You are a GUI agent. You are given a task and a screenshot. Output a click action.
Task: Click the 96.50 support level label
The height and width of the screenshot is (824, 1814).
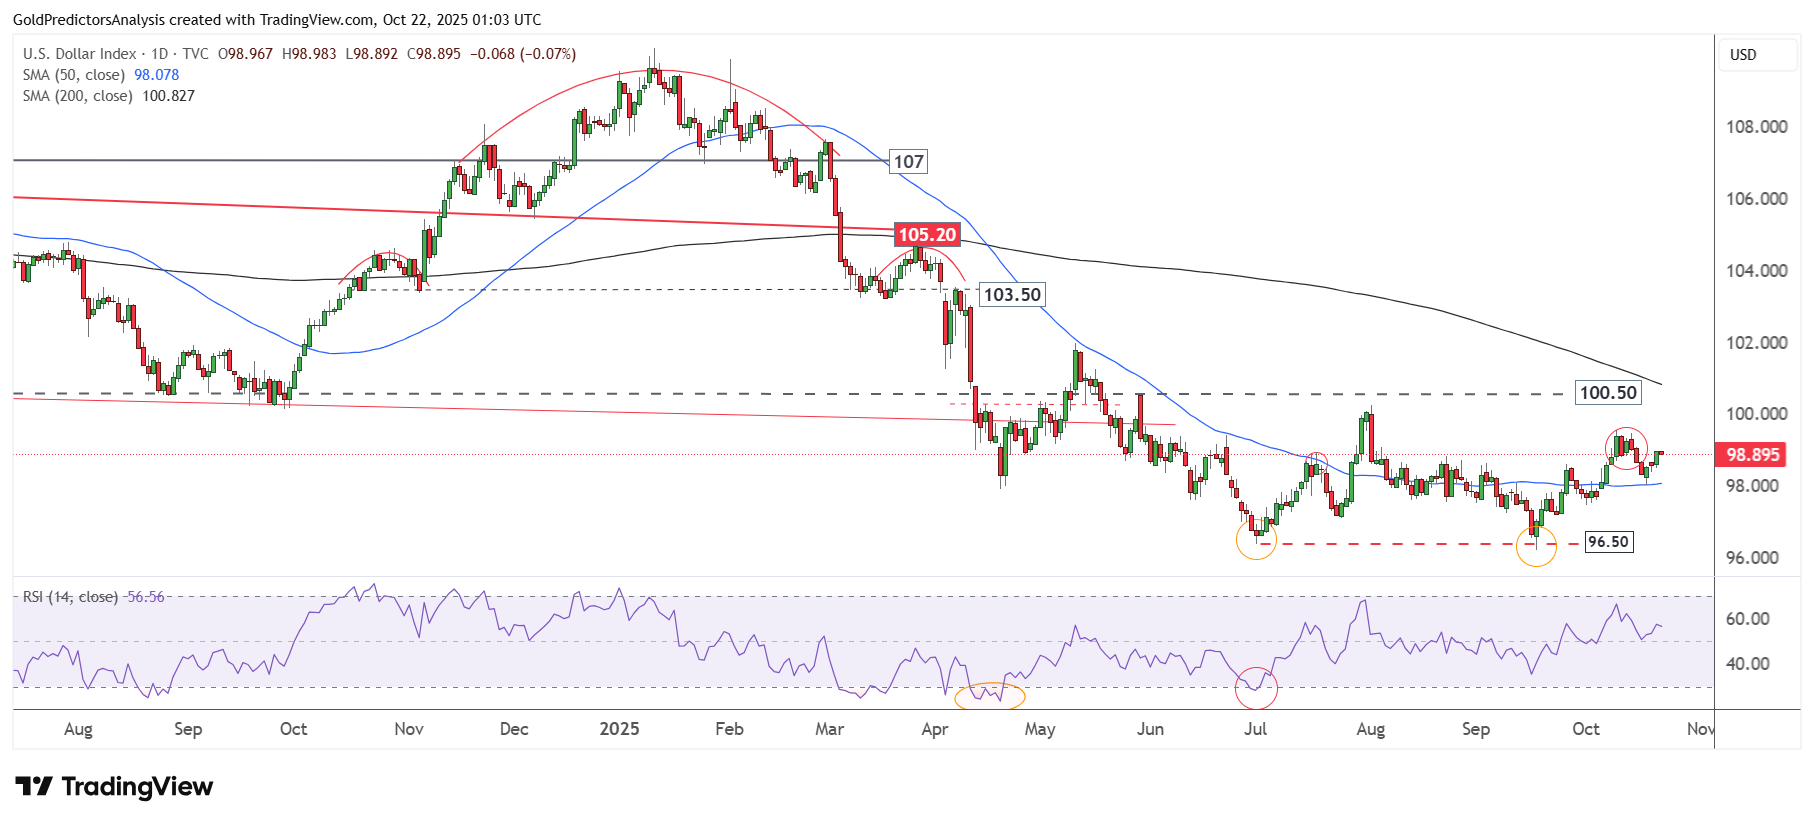pyautogui.click(x=1608, y=542)
